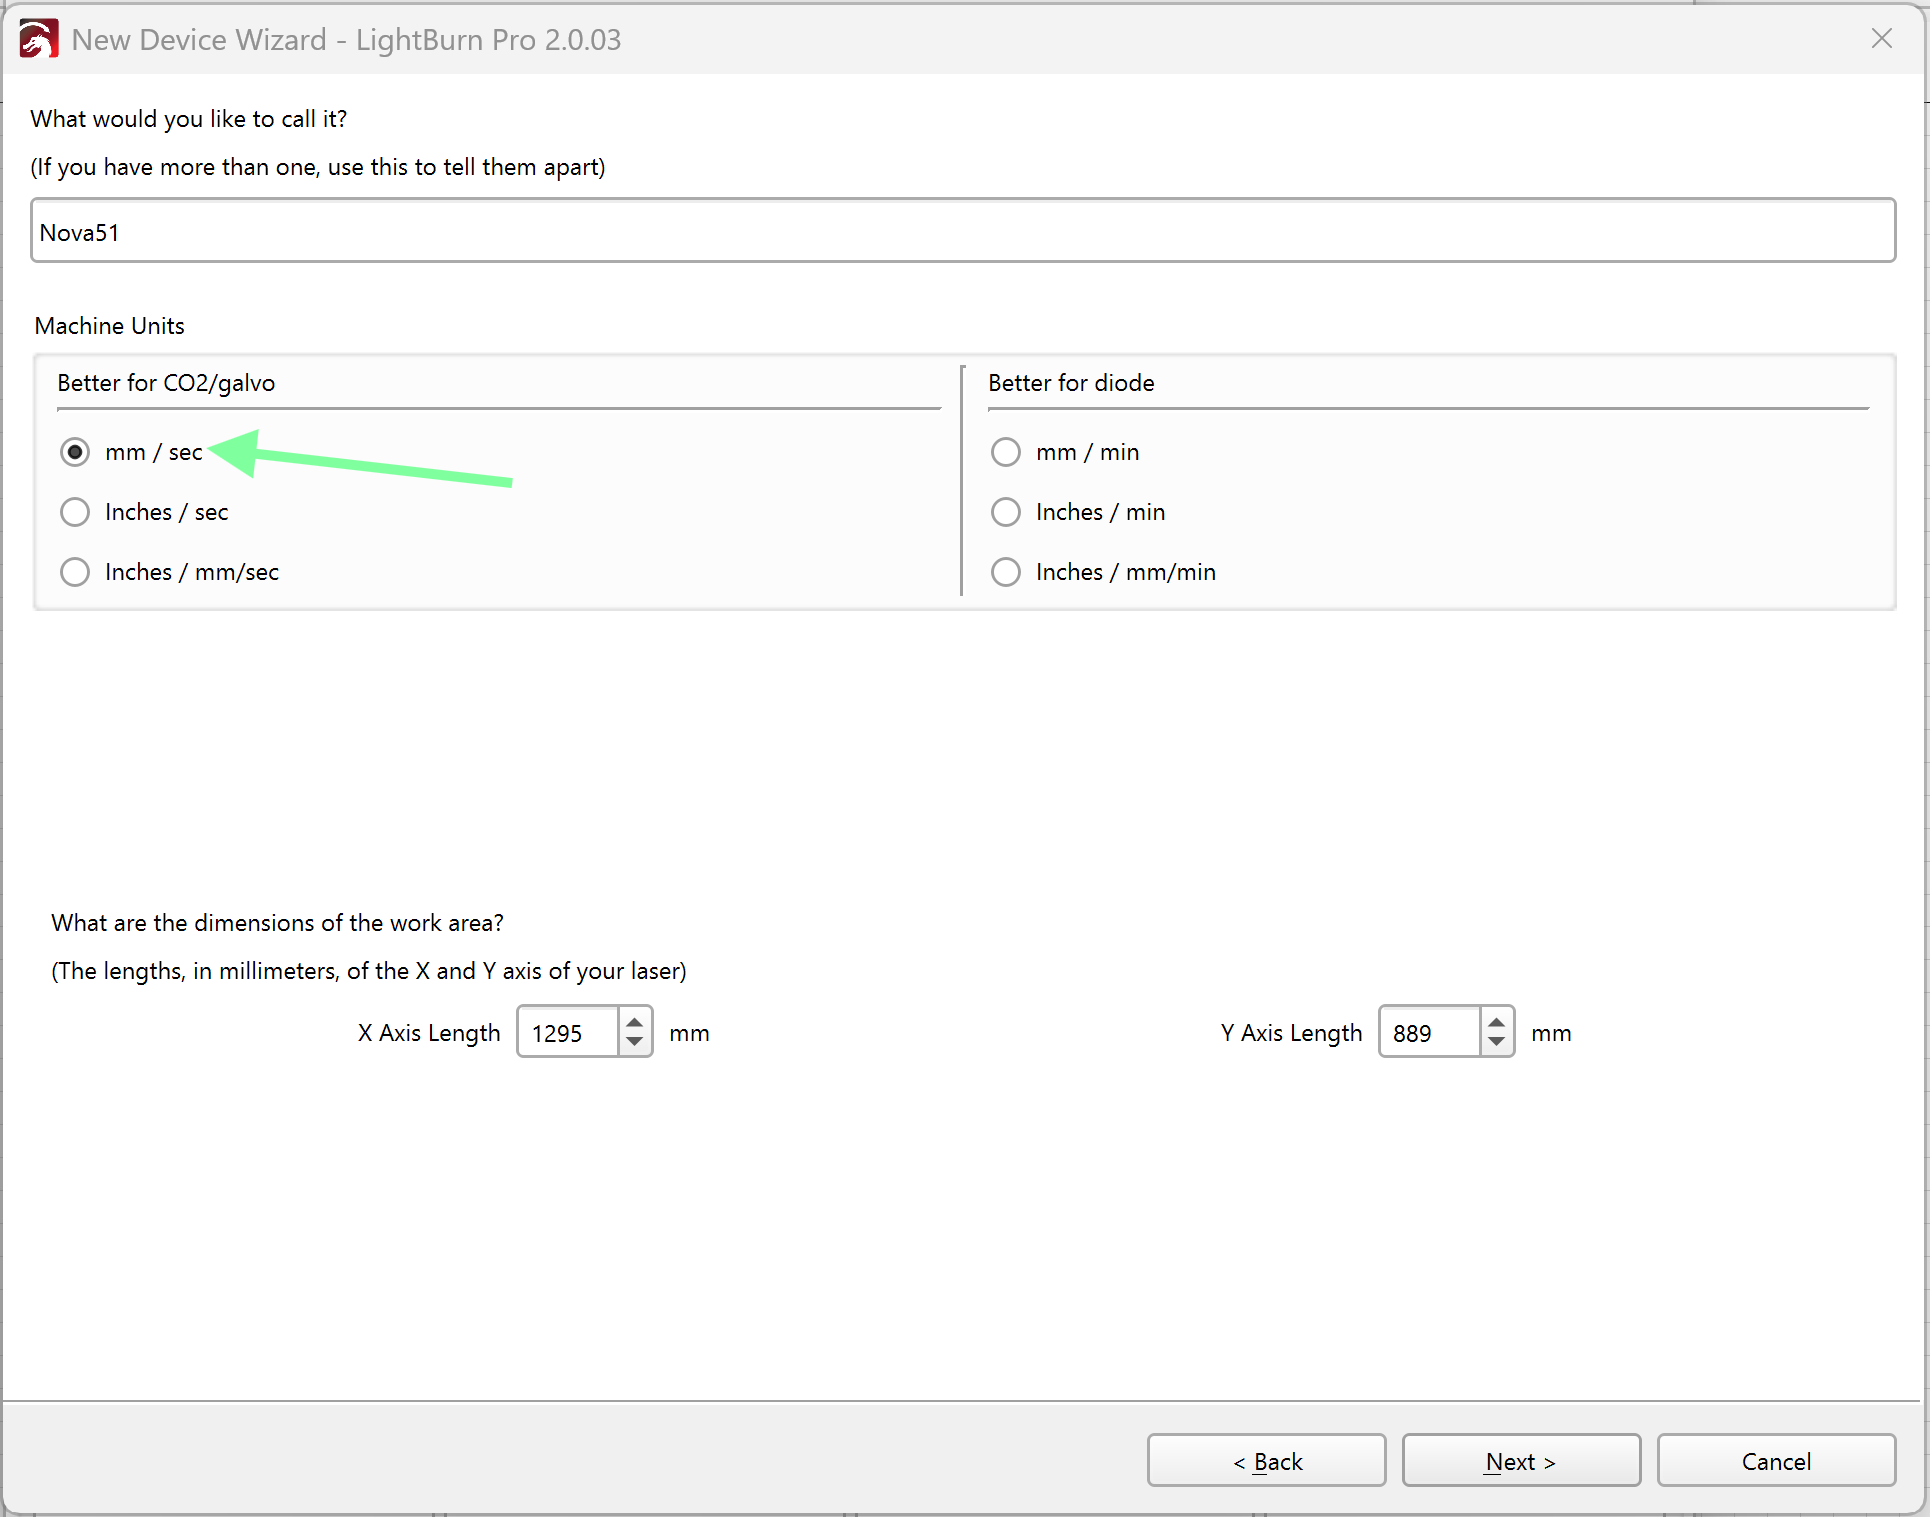
Task: Click the 'mm / sec' label text
Action: click(x=154, y=452)
